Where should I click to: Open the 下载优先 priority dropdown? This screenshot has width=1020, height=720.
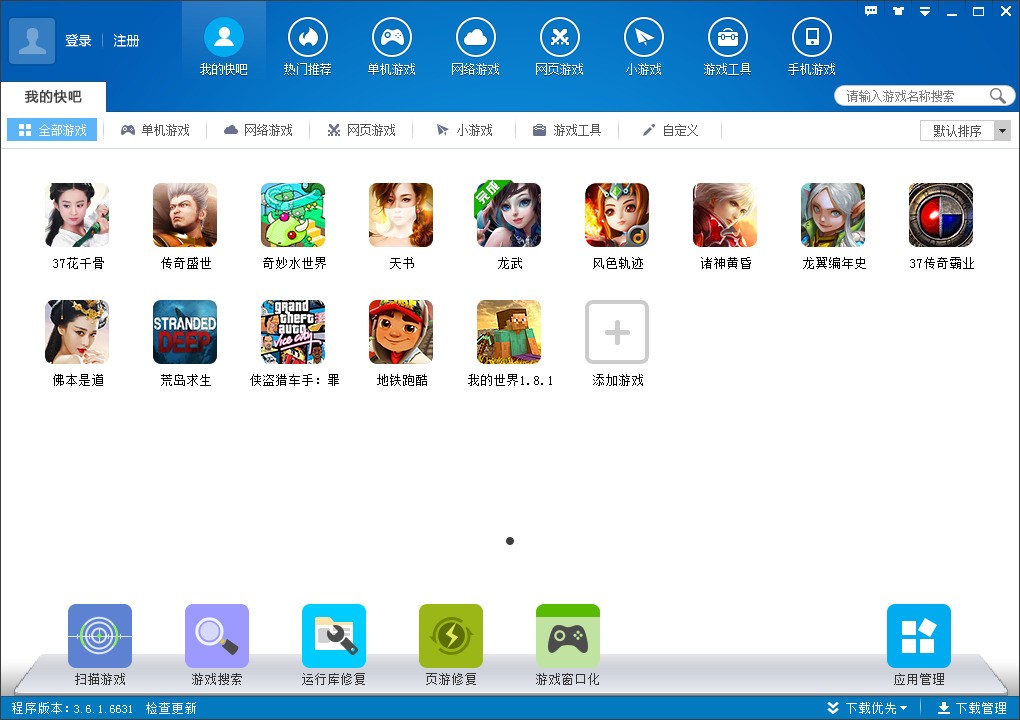pos(867,708)
